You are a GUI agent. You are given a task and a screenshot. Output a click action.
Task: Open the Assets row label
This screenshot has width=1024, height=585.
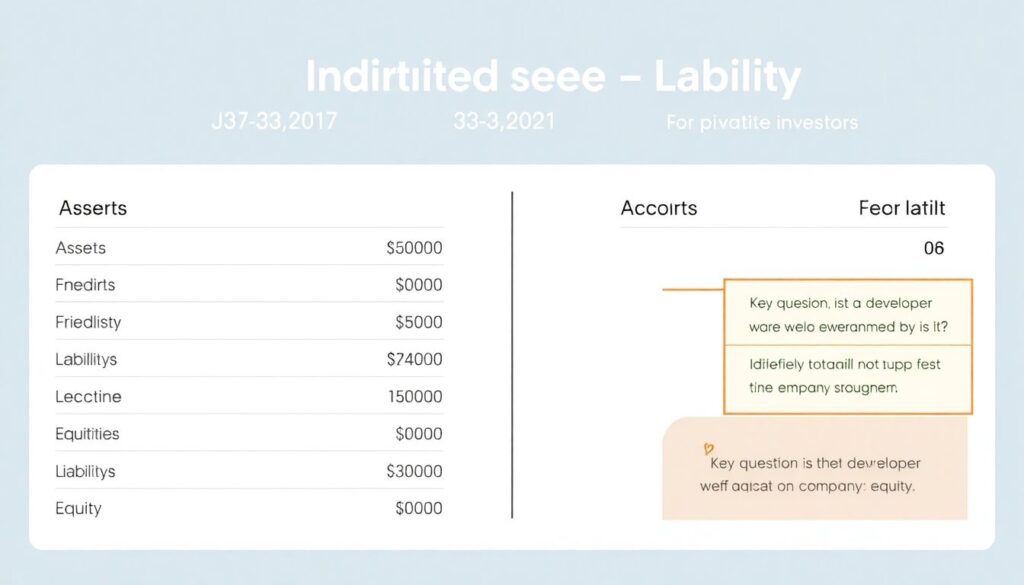coord(81,248)
